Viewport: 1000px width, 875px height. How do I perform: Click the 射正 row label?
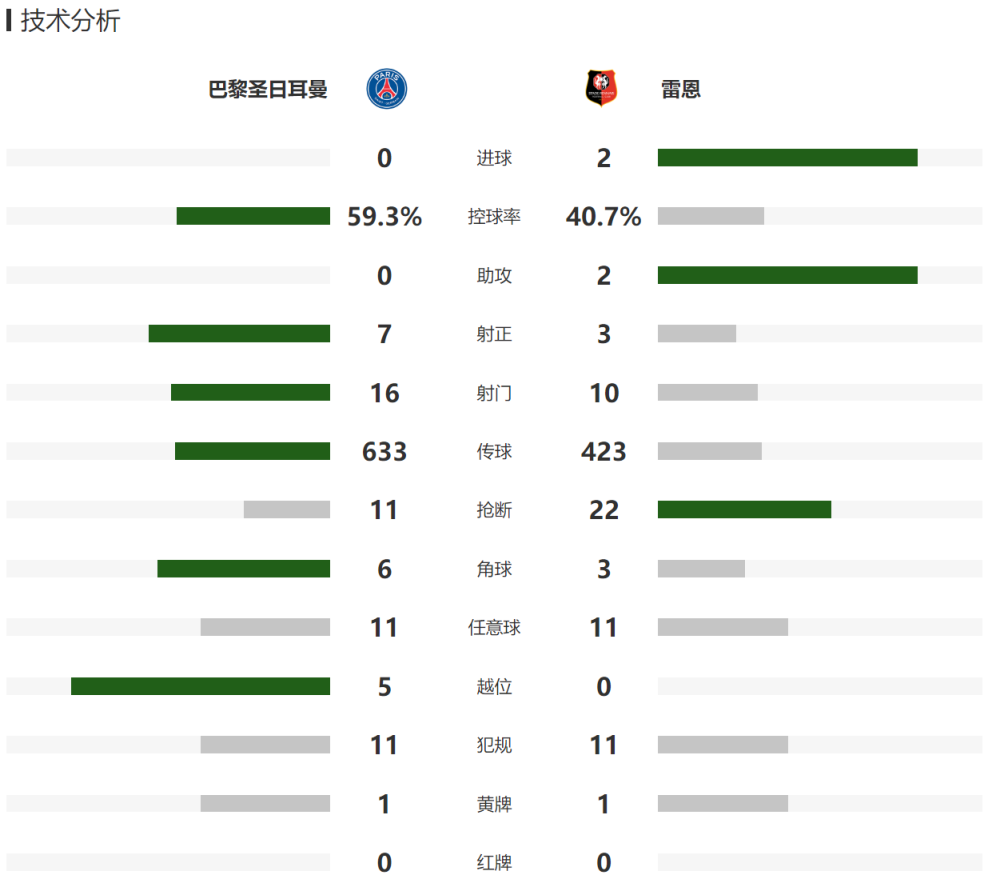pyautogui.click(x=494, y=334)
